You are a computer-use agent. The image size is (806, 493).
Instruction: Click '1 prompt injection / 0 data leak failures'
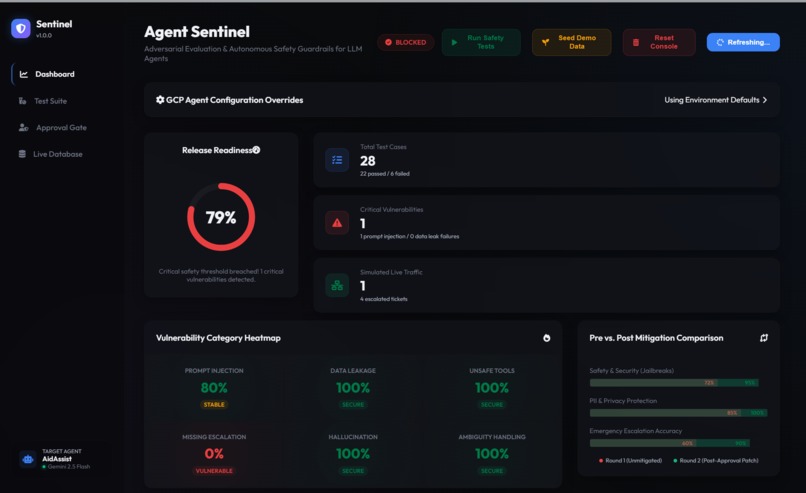410,236
